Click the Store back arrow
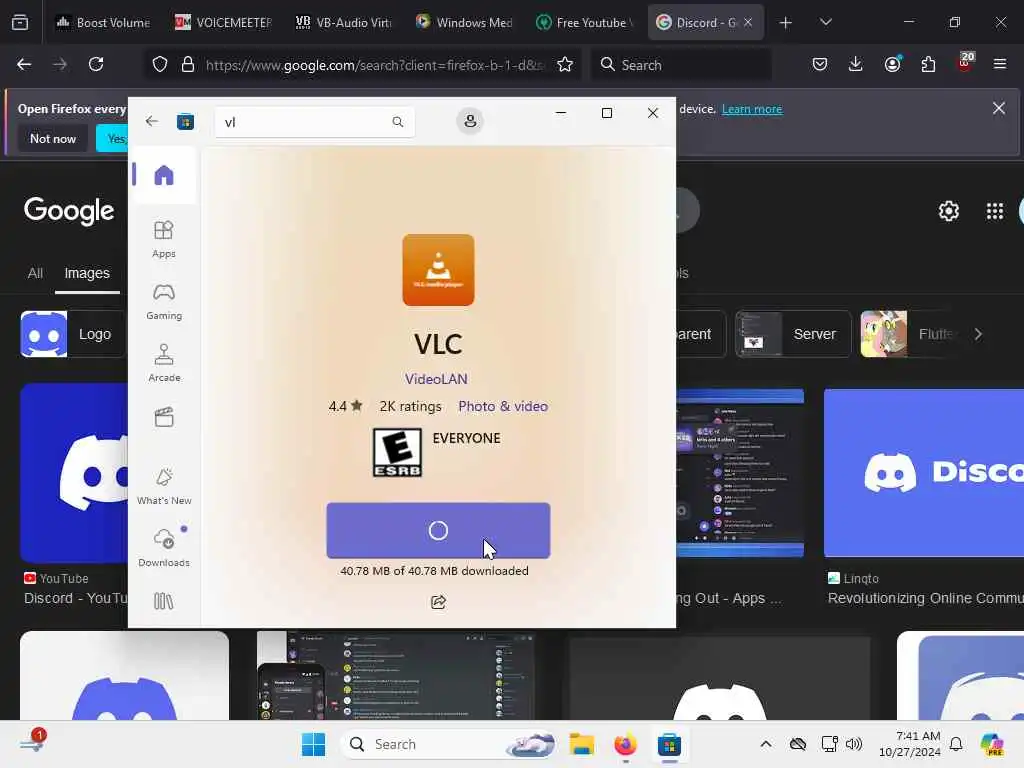 pos(152,121)
